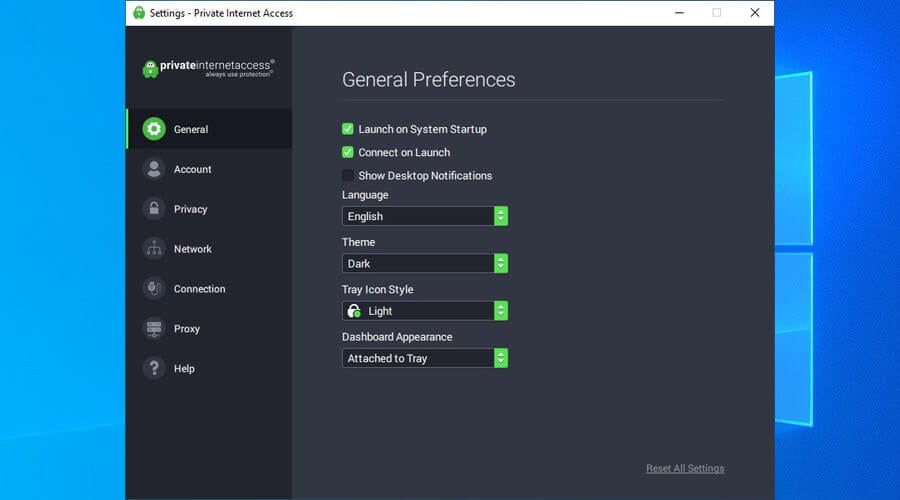
Task: Click the General Preferences heading
Action: (428, 80)
